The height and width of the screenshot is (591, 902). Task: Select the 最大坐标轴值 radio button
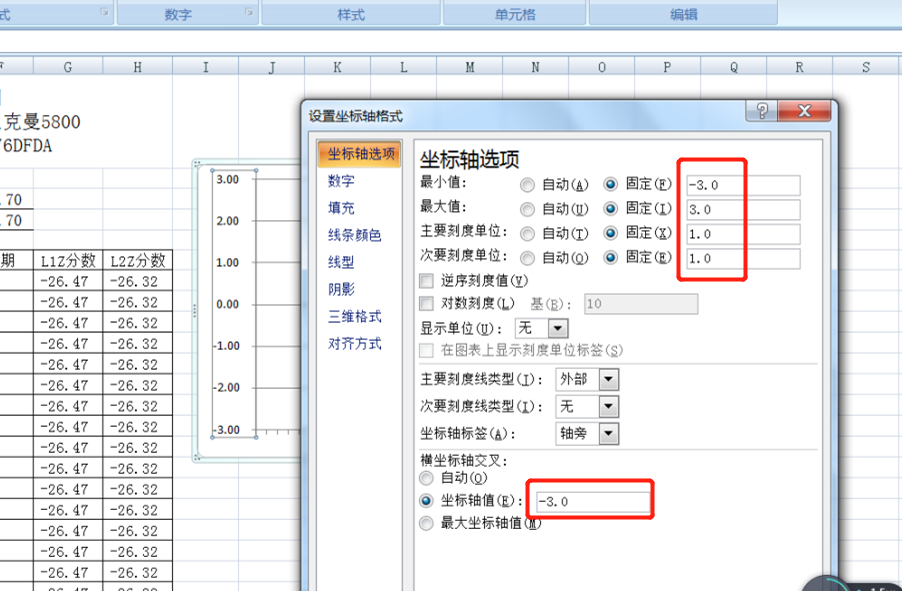click(x=427, y=524)
